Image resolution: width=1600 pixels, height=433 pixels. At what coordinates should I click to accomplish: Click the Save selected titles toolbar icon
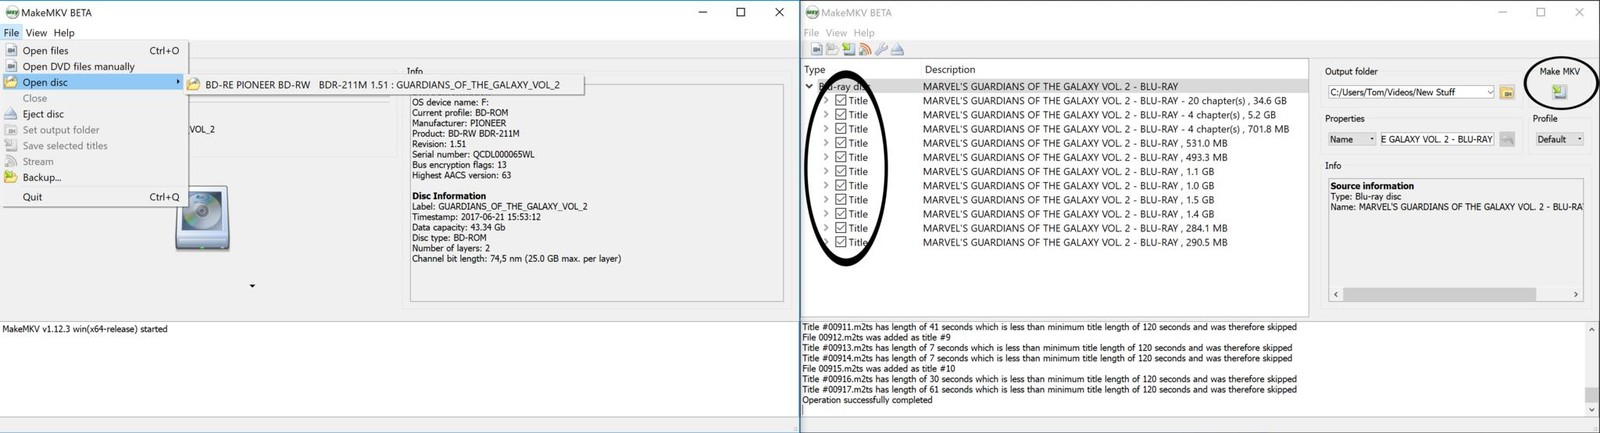[x=848, y=49]
